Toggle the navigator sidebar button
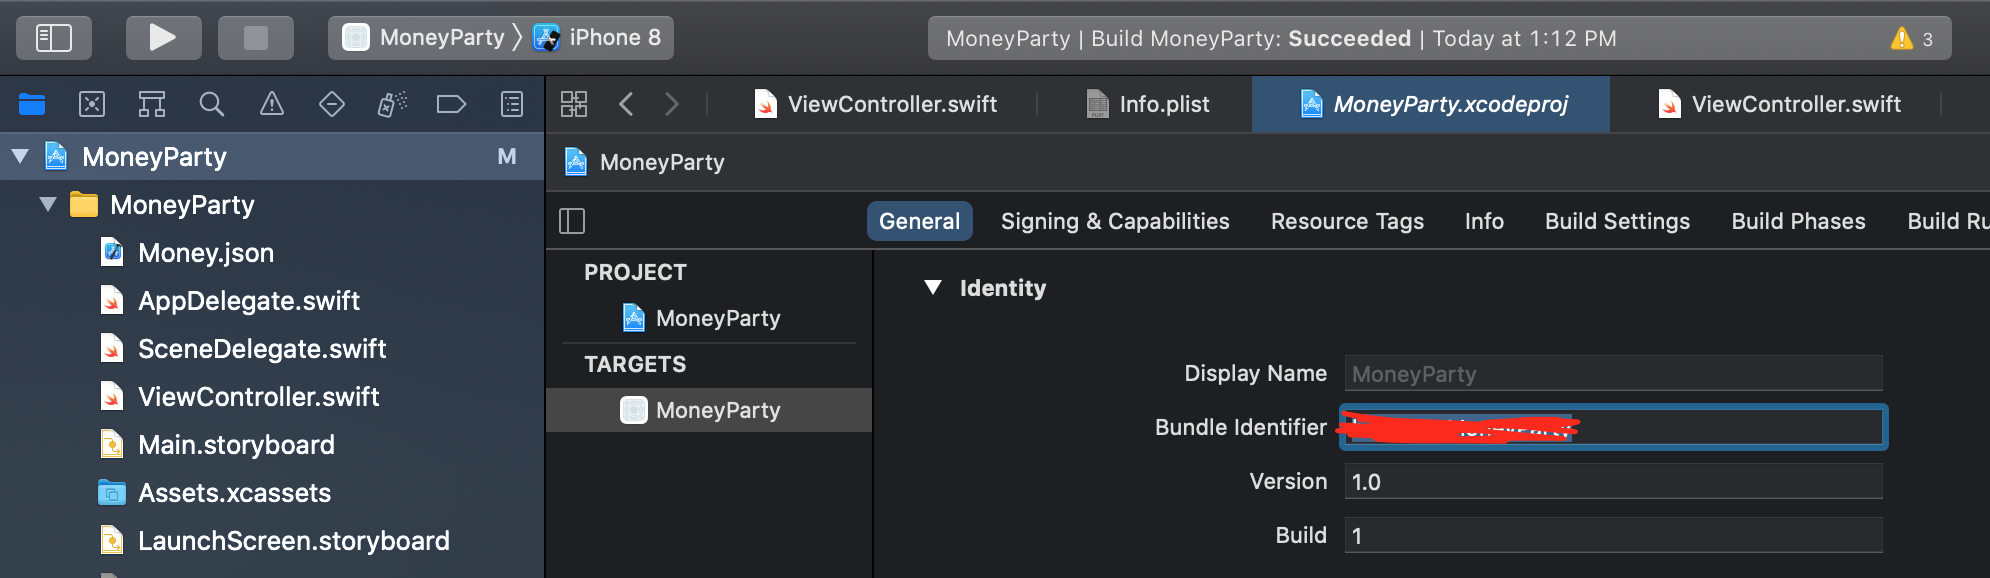Screen dimensions: 1990x578 click(x=54, y=38)
